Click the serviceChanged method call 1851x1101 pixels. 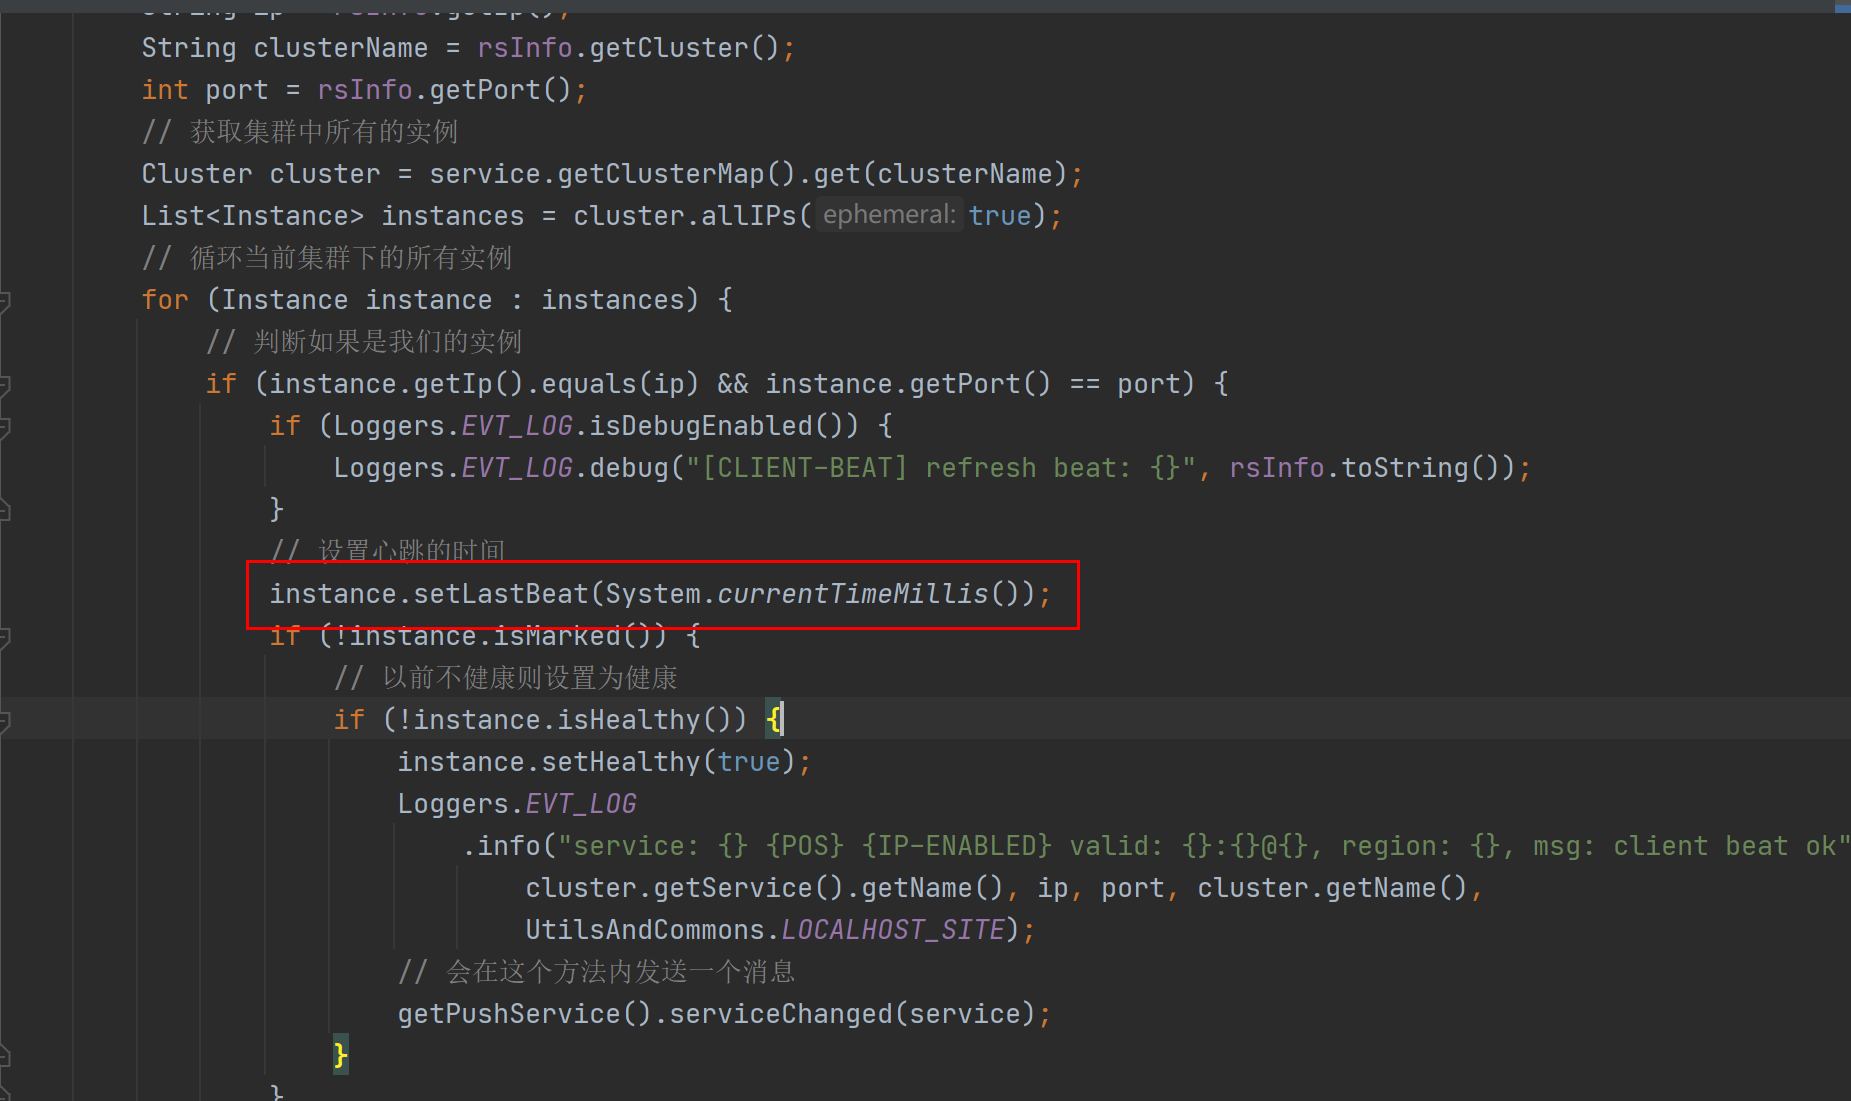pos(781,1014)
